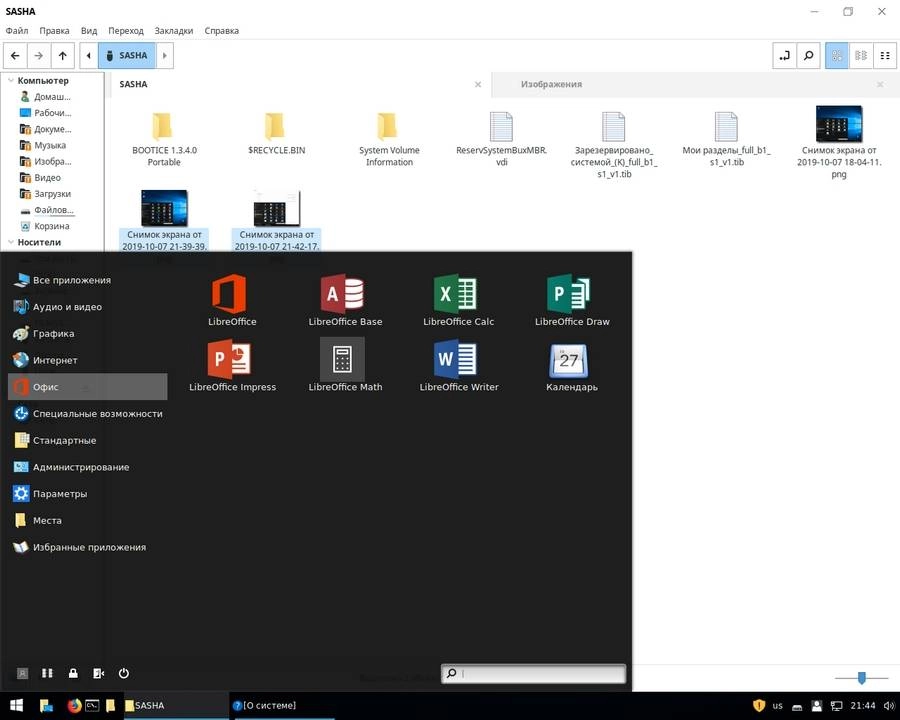The width and height of the screenshot is (900, 720).
Task: Select Мои разделы_full_b1_s1_v1.tib file
Action: pos(726,138)
